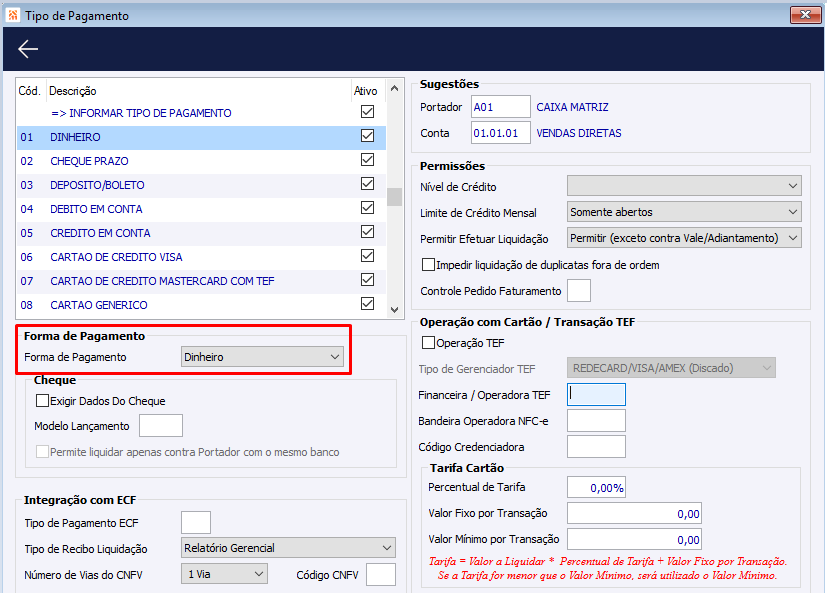Image resolution: width=827 pixels, height=593 pixels.
Task: Toggle Ativo checkbox for DINHEIRO
Action: [x=368, y=136]
